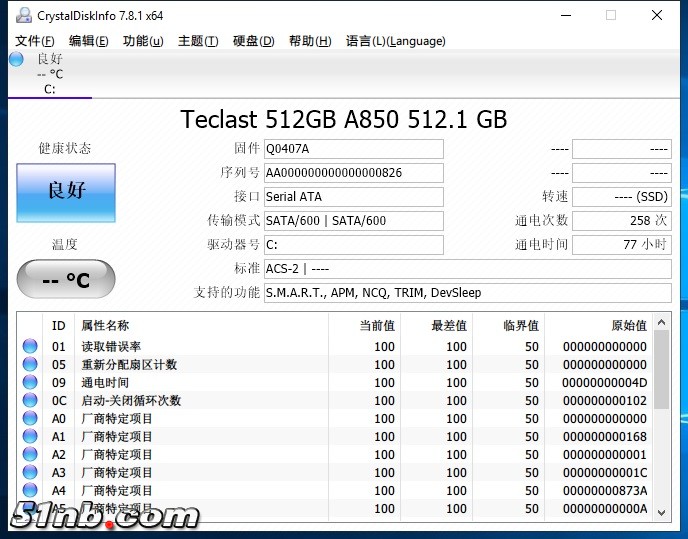Click the CrystalDiskInfo app icon in title bar
Screen dimensions: 688x539
[22, 15]
